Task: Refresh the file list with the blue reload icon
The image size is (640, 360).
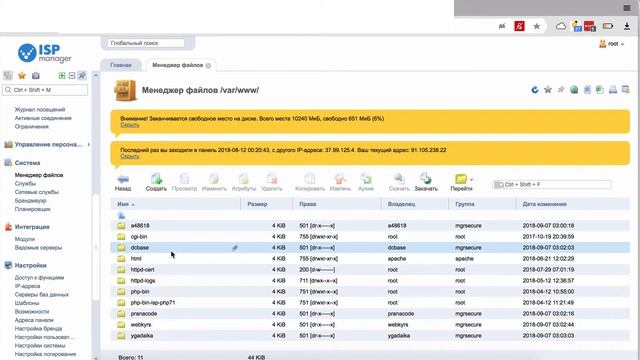Action: (x=535, y=90)
